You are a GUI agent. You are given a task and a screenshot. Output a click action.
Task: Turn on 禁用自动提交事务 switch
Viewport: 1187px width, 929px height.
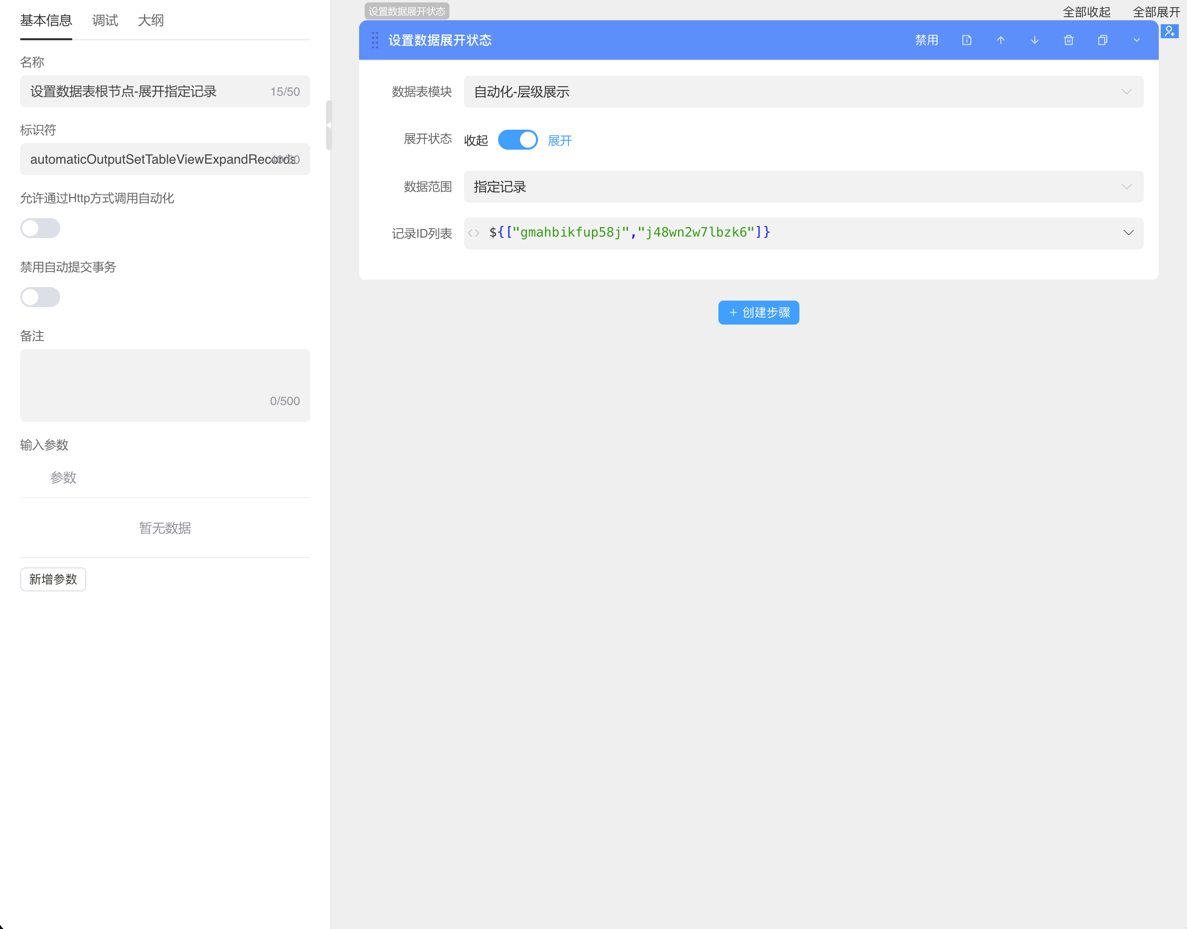[40, 297]
